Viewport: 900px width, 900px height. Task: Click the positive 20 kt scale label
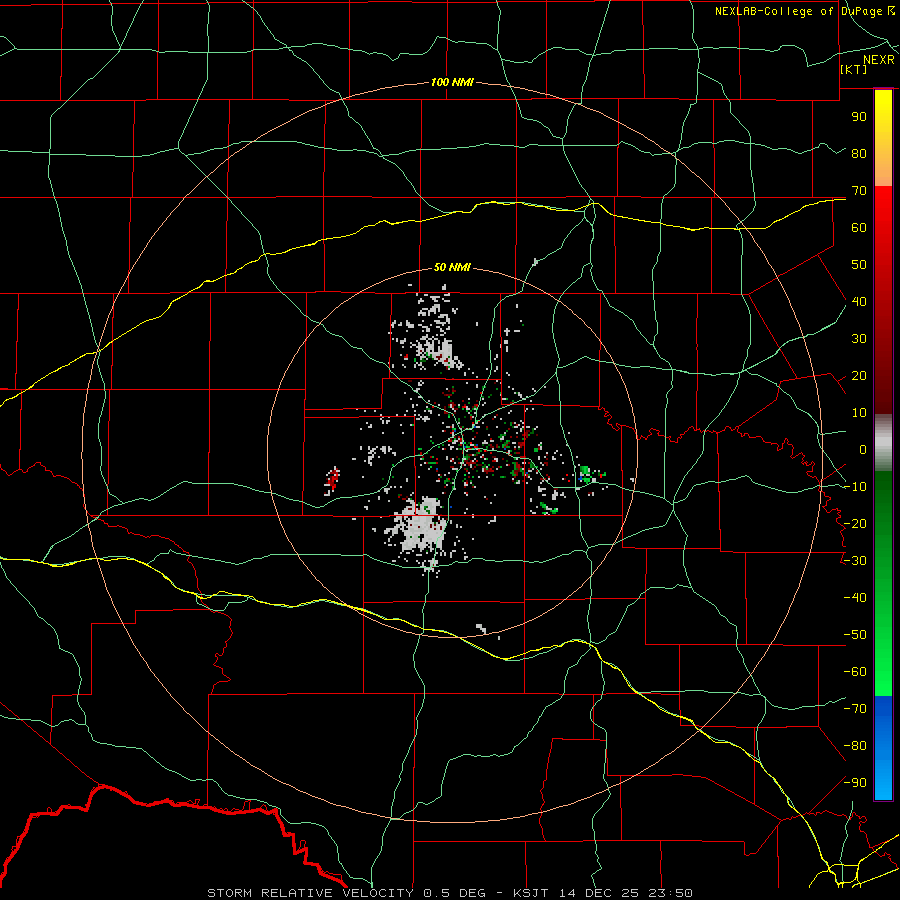tap(859, 376)
